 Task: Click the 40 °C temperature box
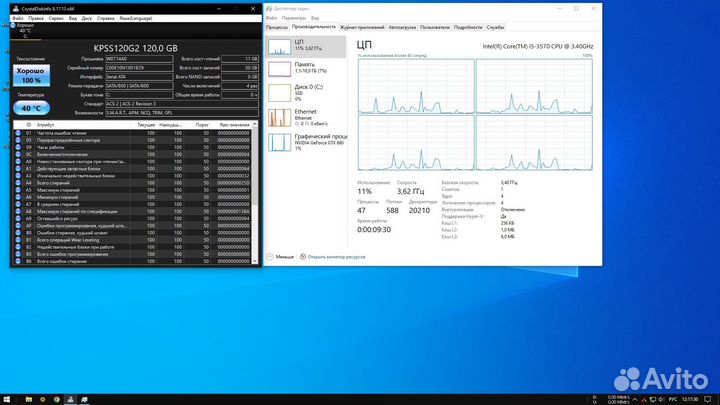pyautogui.click(x=30, y=107)
